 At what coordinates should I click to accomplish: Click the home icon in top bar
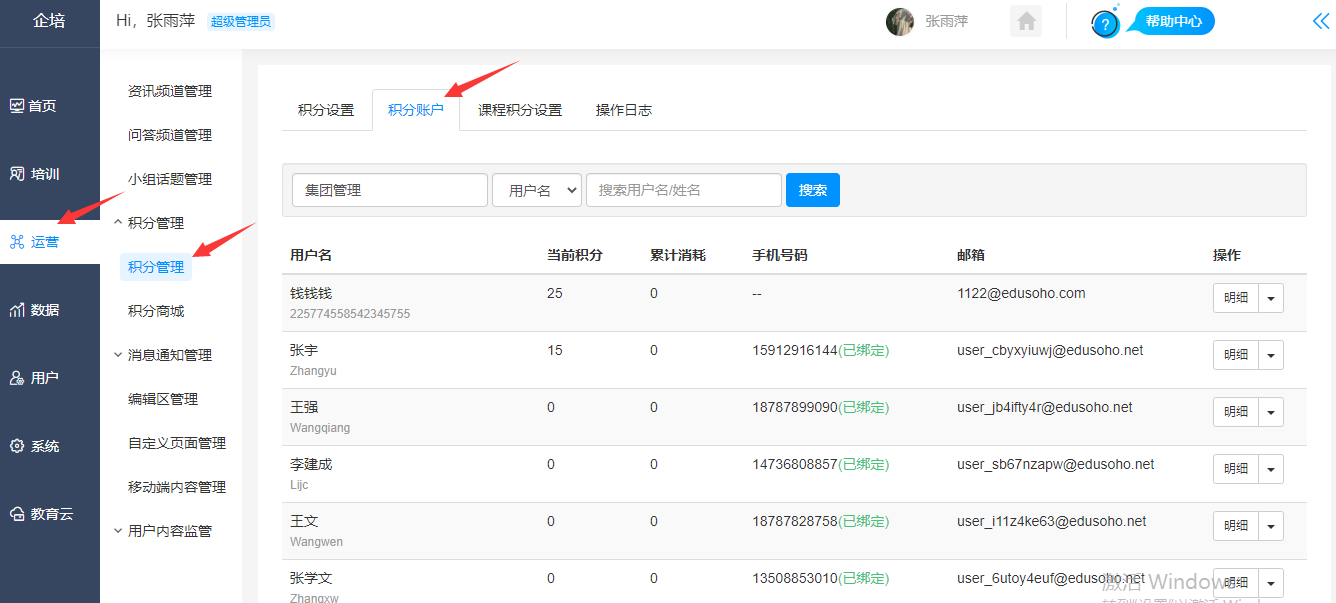(1026, 21)
